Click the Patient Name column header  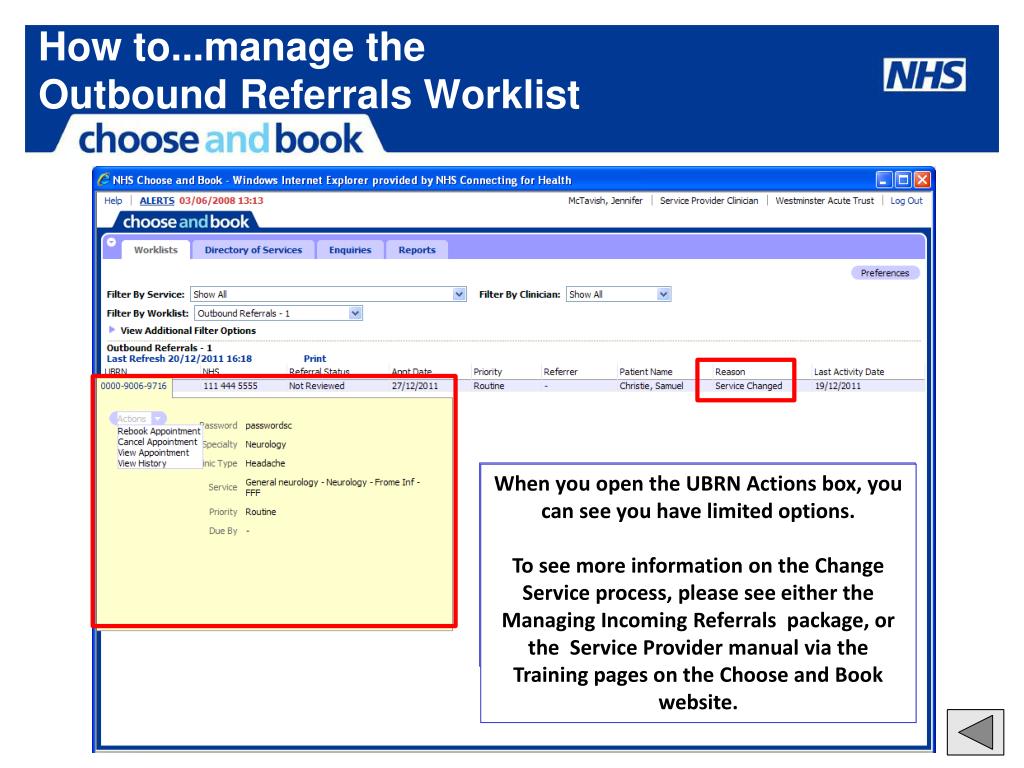tap(646, 372)
